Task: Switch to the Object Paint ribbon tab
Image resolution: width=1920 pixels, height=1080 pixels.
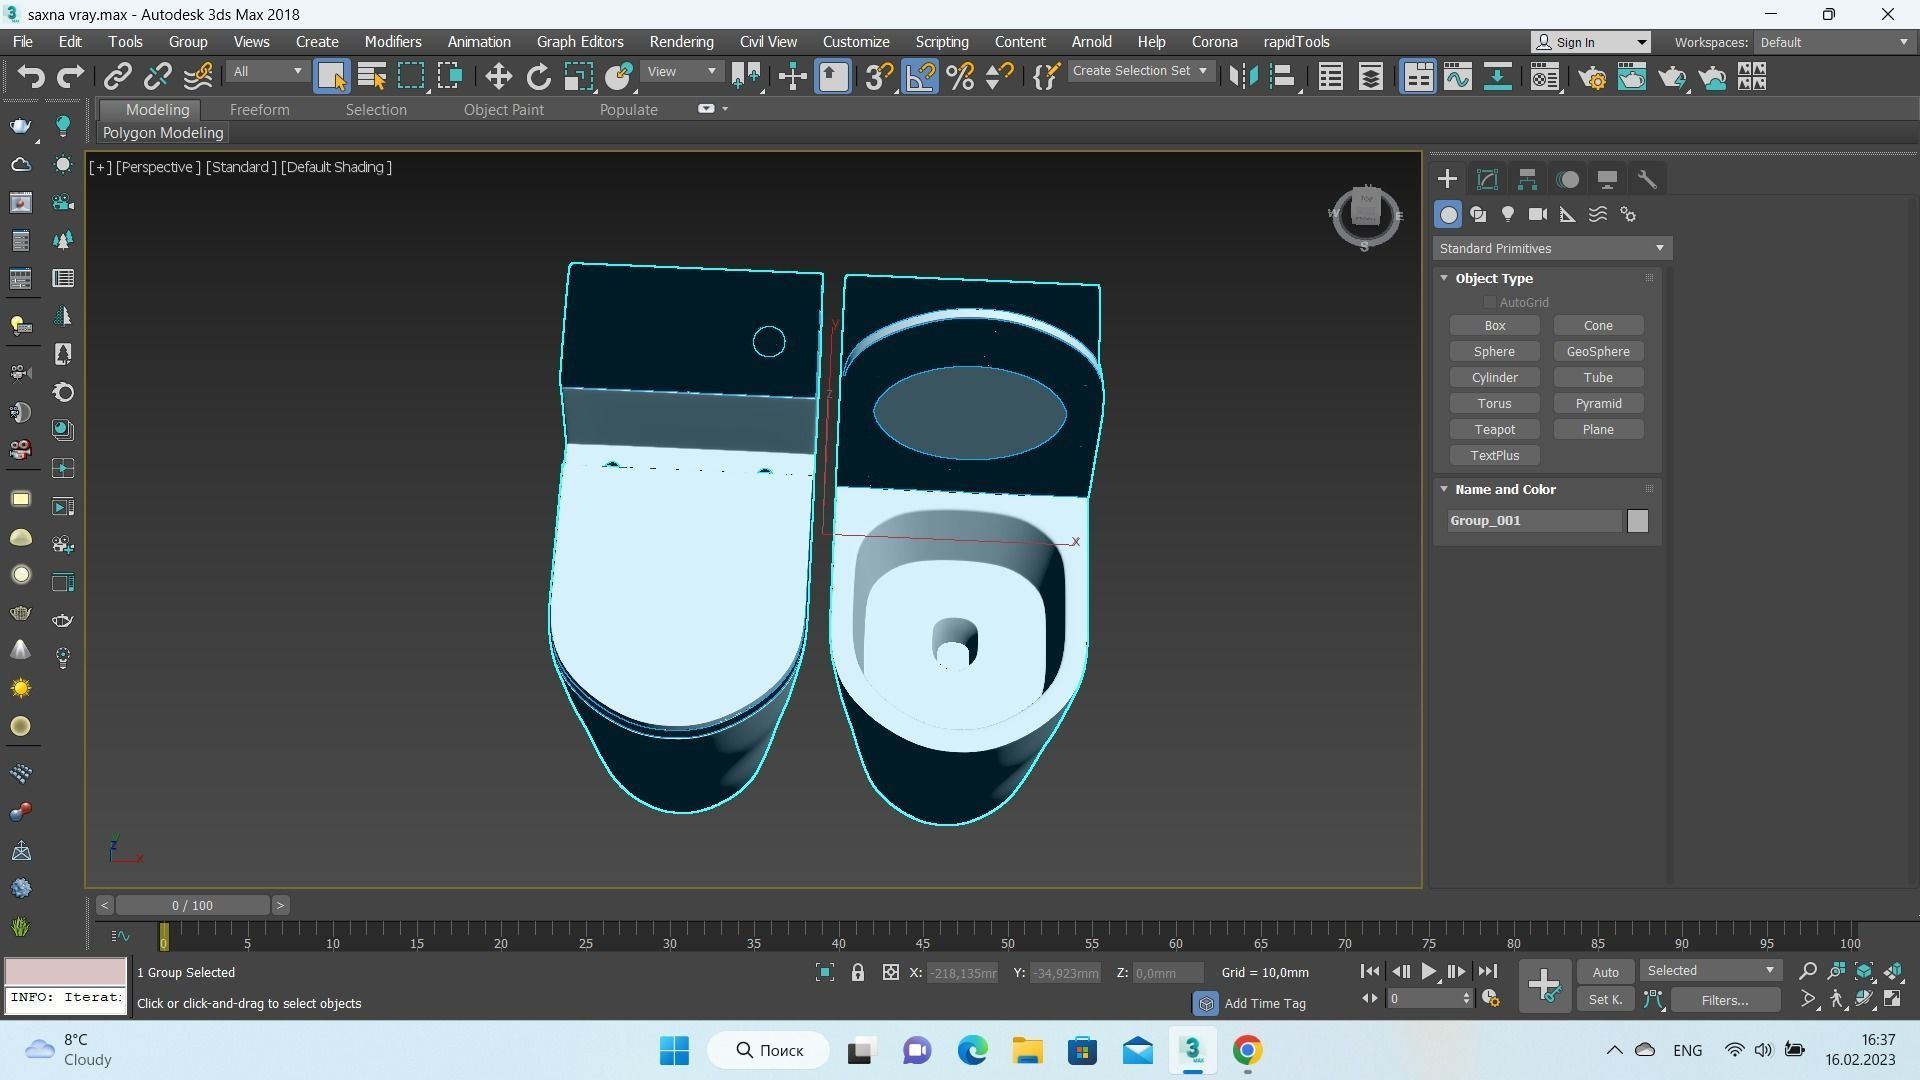Action: [x=503, y=110]
